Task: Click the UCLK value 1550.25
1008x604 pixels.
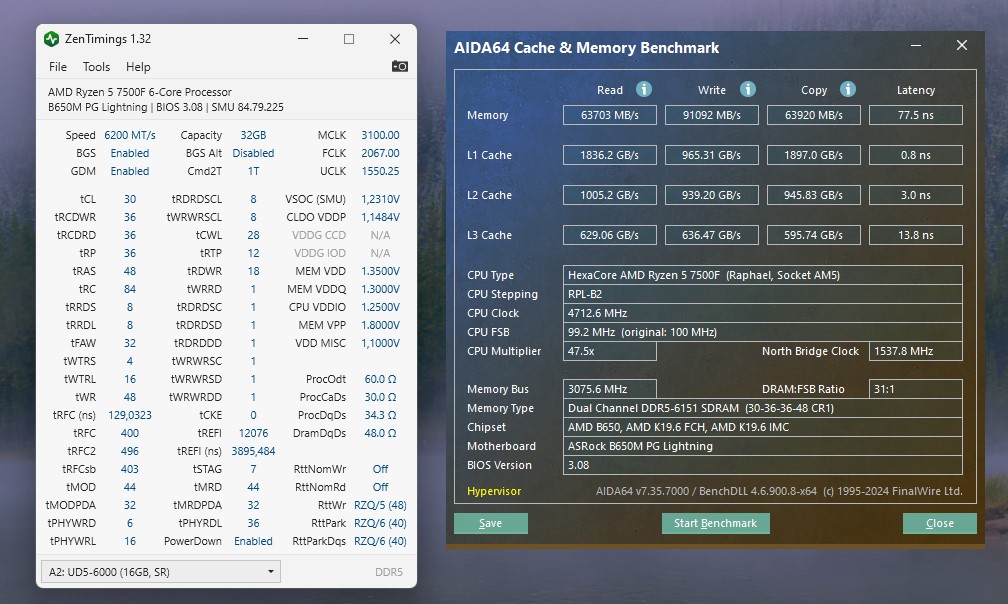Action: click(380, 171)
